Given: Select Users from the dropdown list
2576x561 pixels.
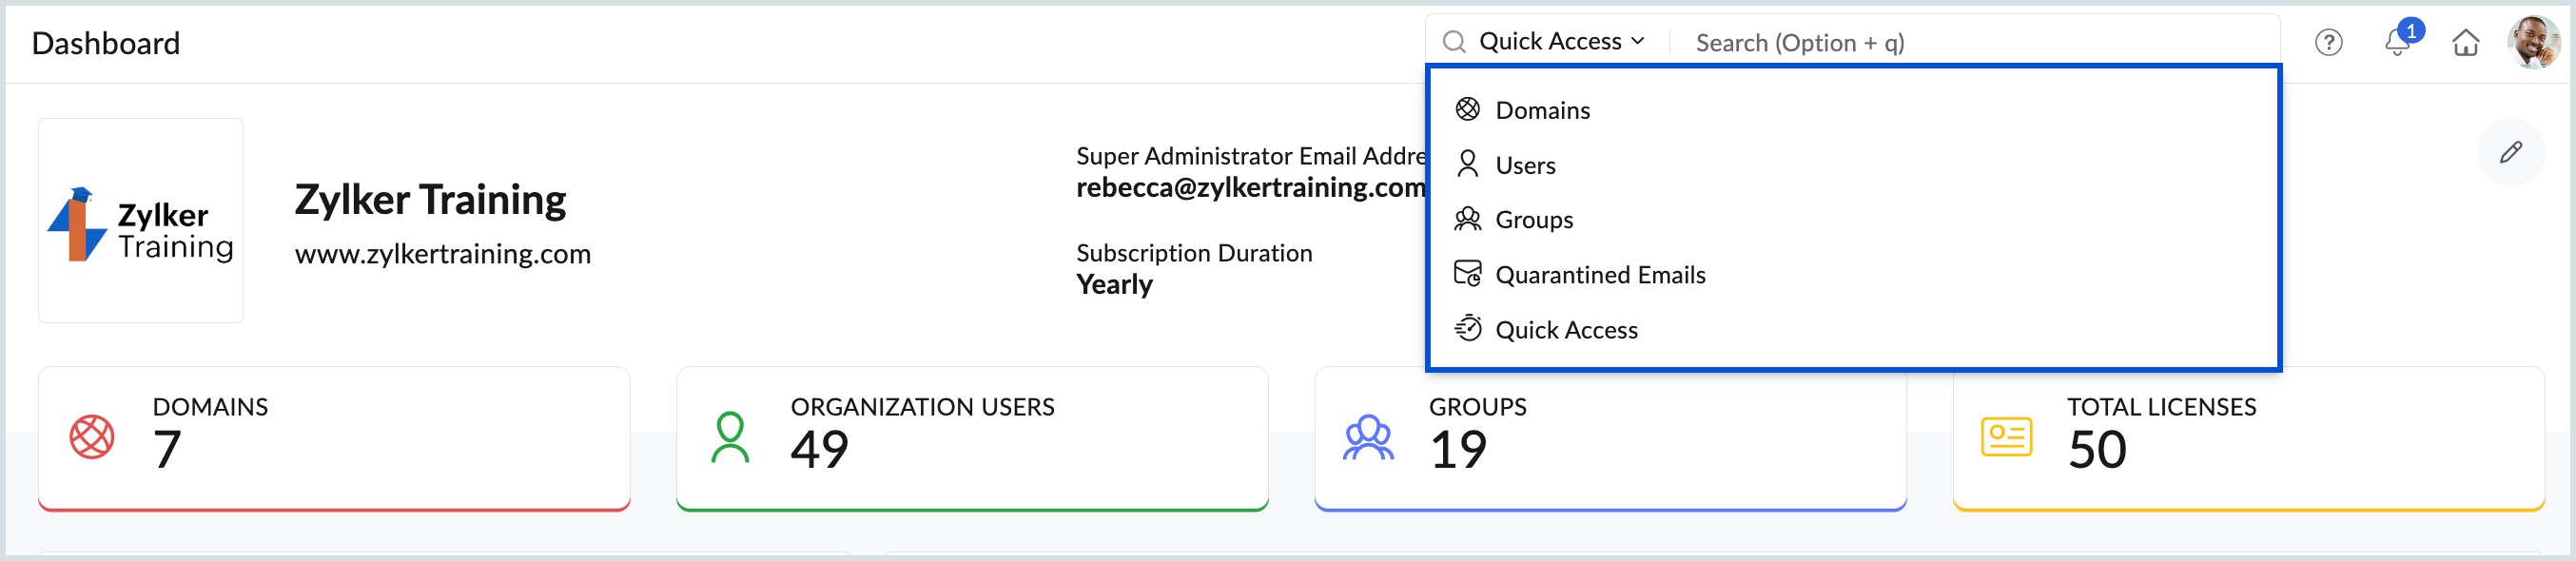Looking at the screenshot, I should [1525, 165].
